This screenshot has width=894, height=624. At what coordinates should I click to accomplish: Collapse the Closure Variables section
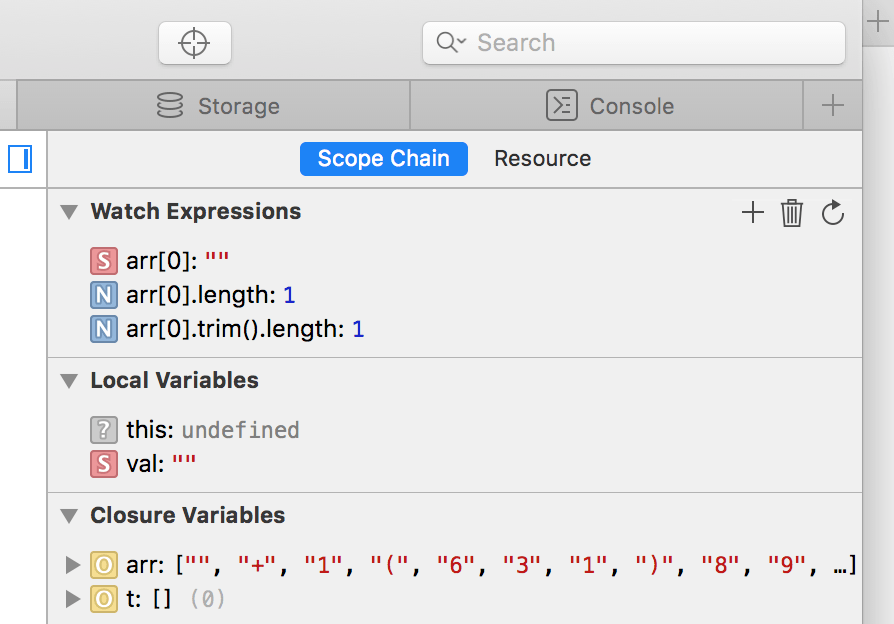(x=69, y=516)
